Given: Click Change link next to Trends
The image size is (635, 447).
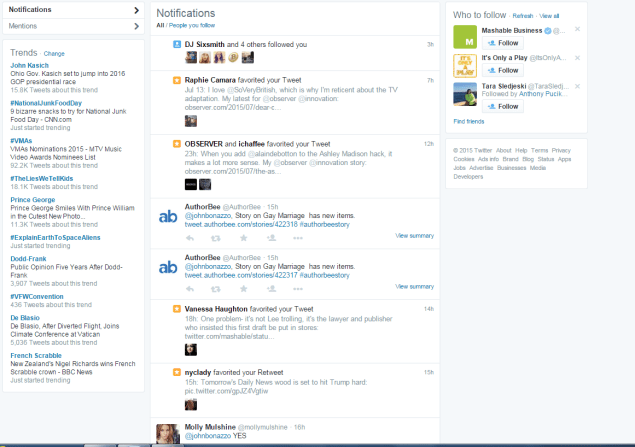Looking at the screenshot, I should 54,53.
